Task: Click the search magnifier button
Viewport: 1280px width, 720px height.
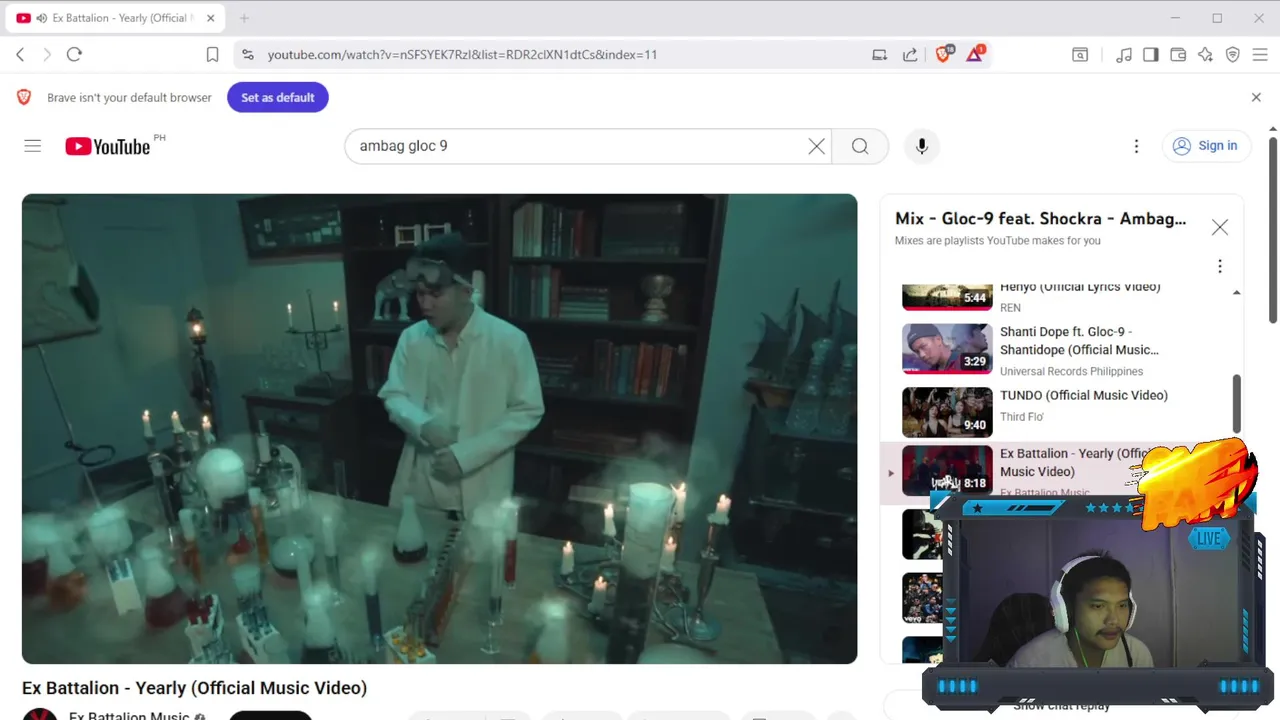Action: [860, 146]
